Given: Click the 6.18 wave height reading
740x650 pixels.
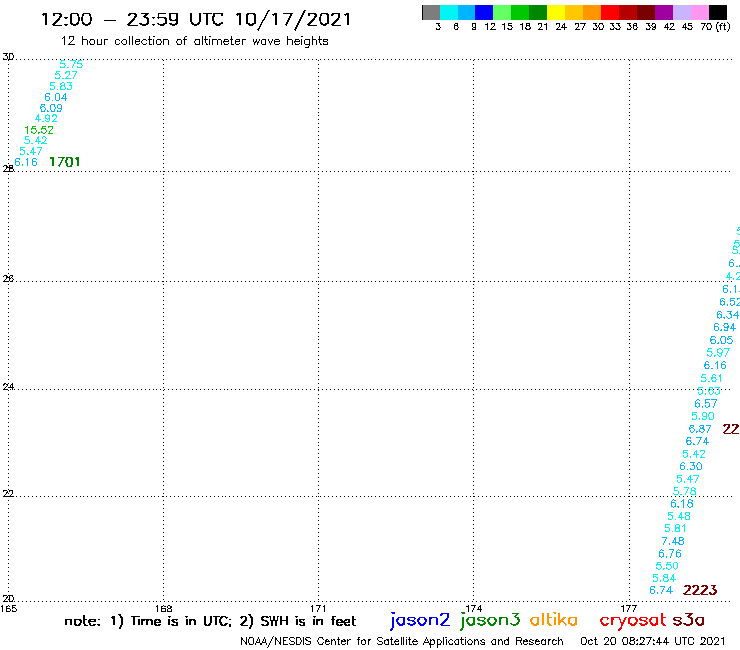Looking at the screenshot, I should [681, 503].
